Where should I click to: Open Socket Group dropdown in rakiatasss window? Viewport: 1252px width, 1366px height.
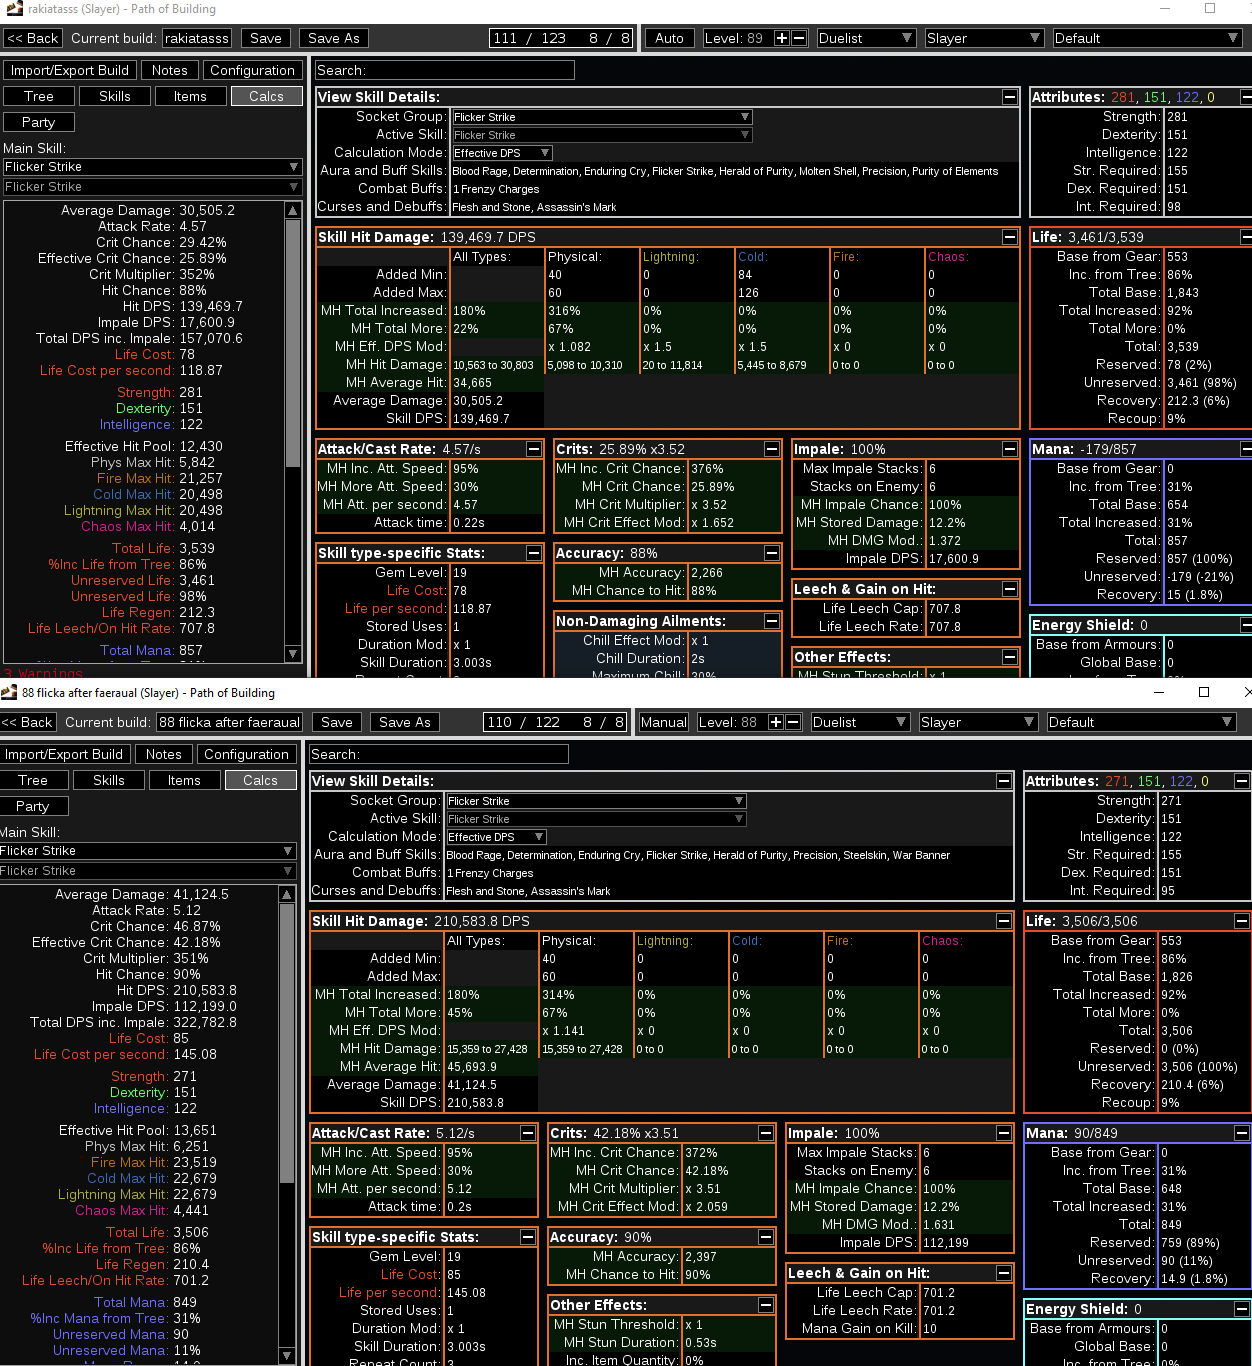[x=602, y=117]
